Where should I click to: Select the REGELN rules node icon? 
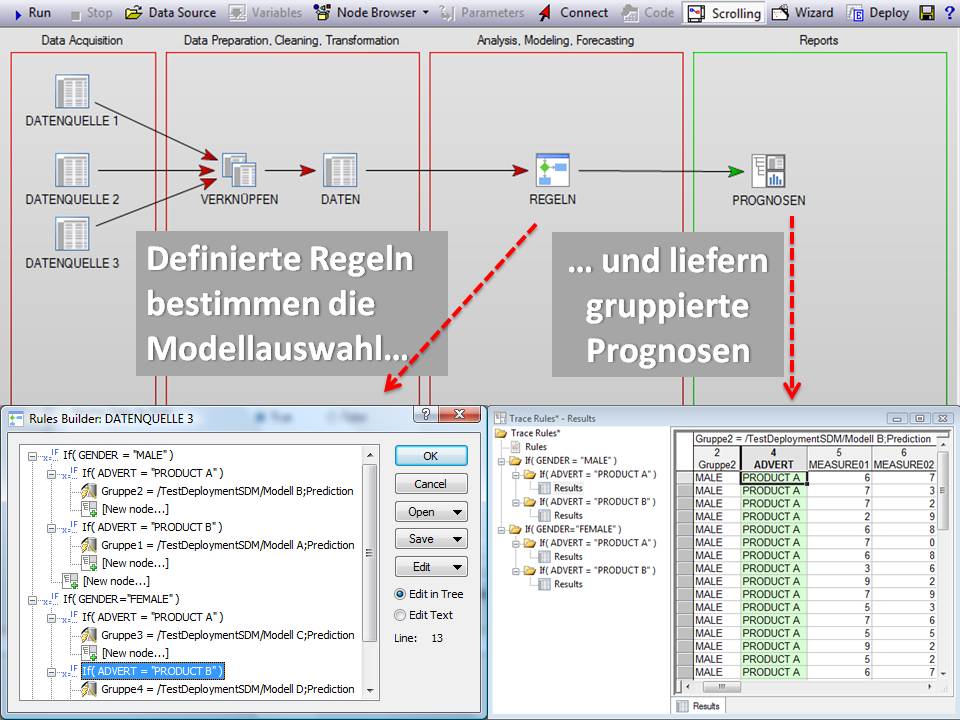[x=552, y=170]
